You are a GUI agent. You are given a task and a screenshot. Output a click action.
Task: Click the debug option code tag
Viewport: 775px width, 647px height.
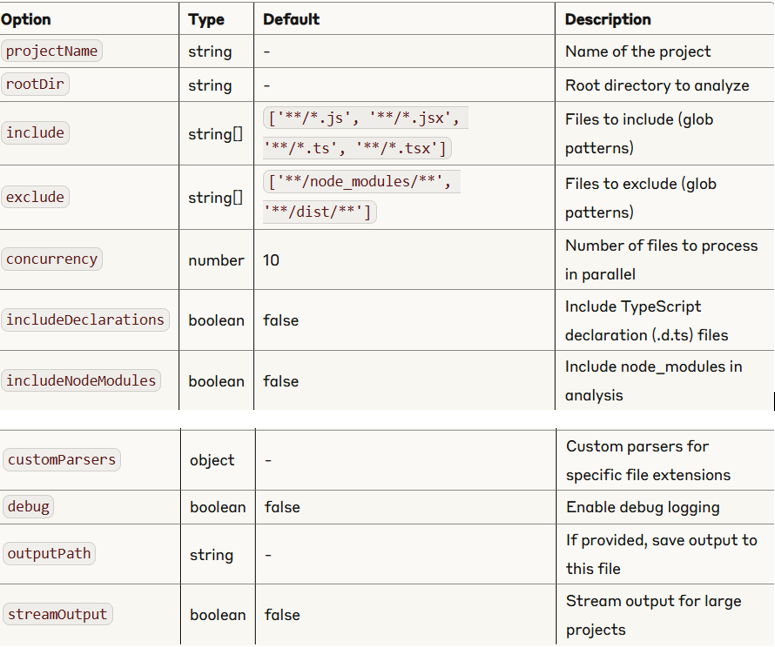tap(28, 507)
